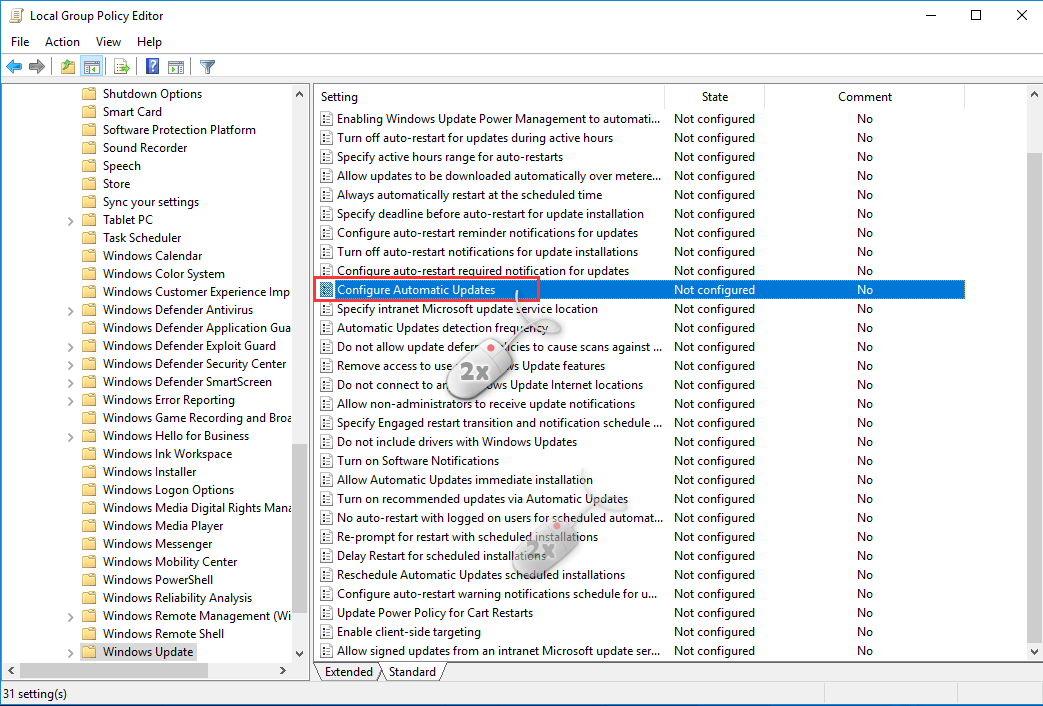Click the Configure Automatic Updates policy icon

326,290
